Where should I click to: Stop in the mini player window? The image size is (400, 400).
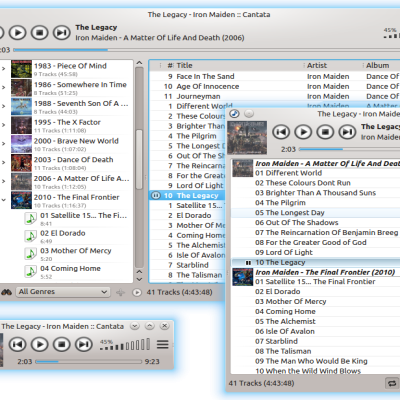click(62, 344)
